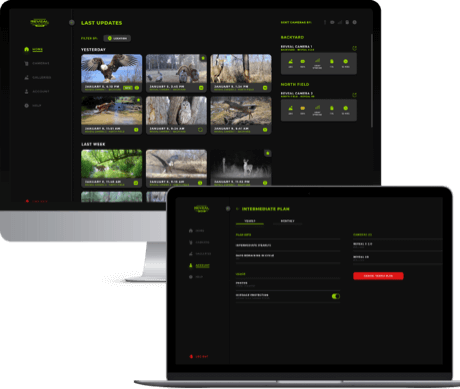Open the wild turkeys photo thumbnail

pyautogui.click(x=176, y=69)
